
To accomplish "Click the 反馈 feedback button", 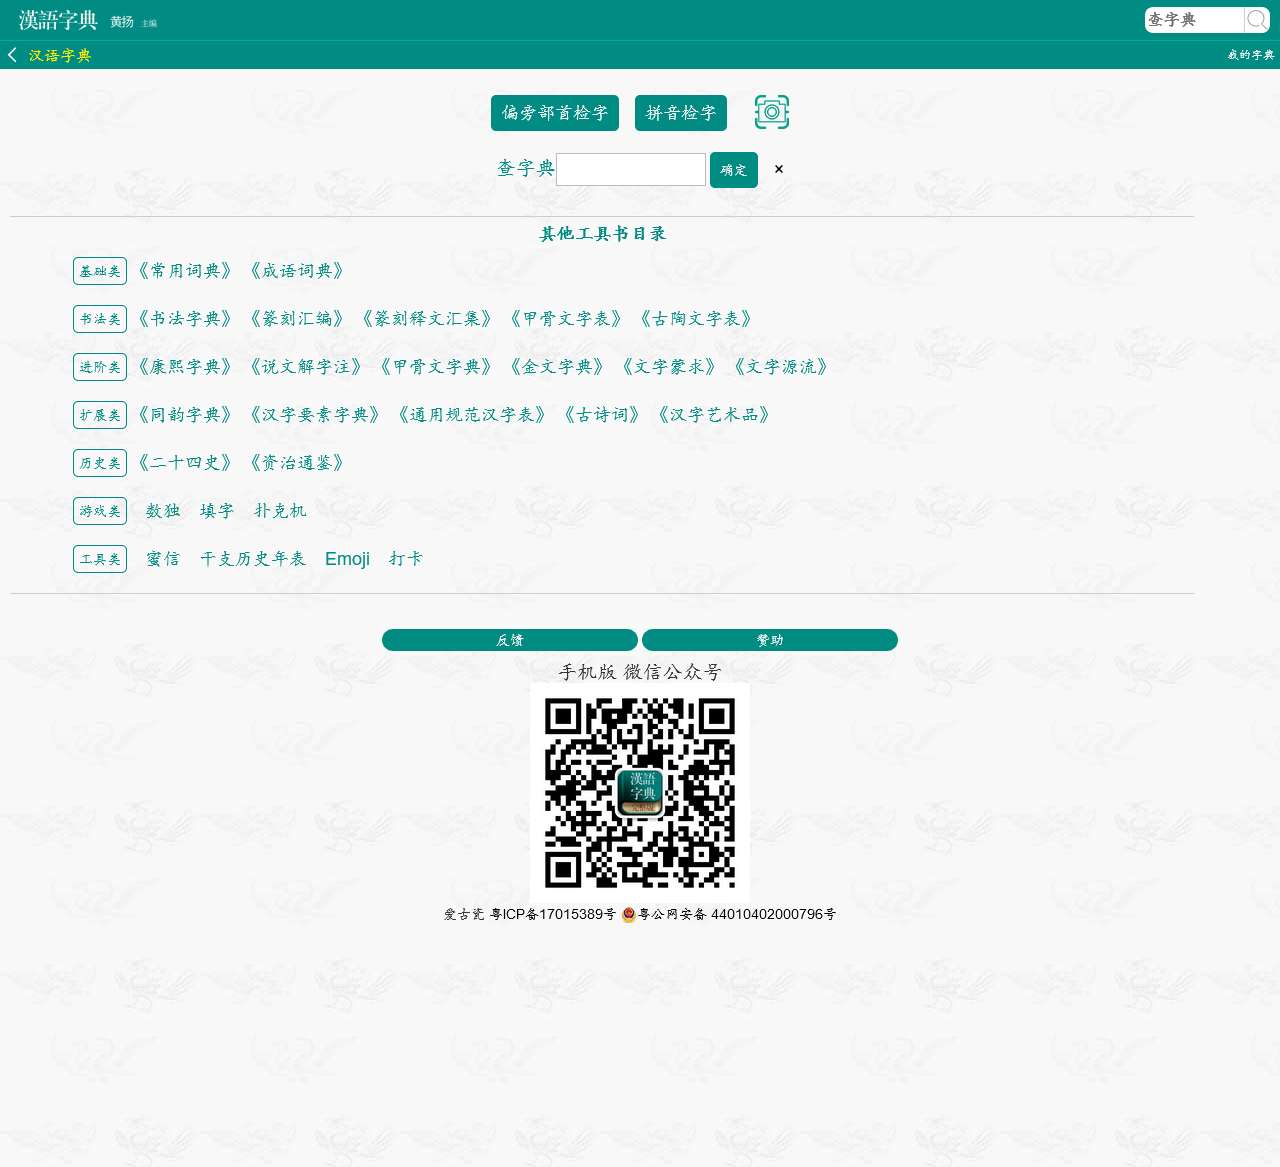I will (x=510, y=640).
